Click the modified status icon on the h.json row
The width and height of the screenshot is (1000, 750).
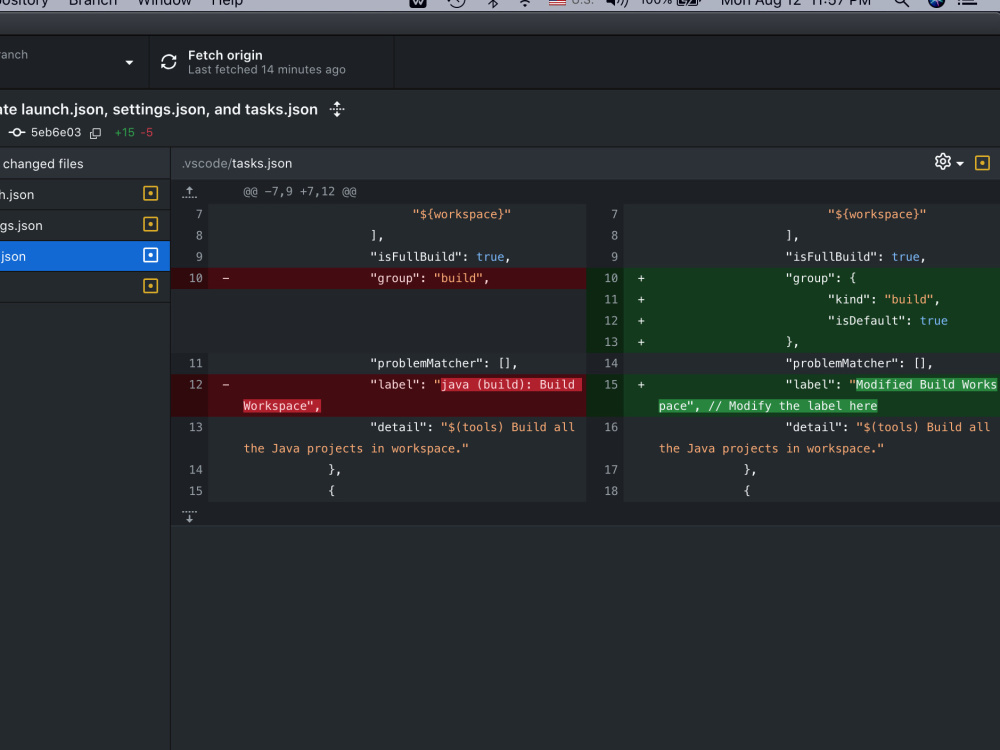151,194
